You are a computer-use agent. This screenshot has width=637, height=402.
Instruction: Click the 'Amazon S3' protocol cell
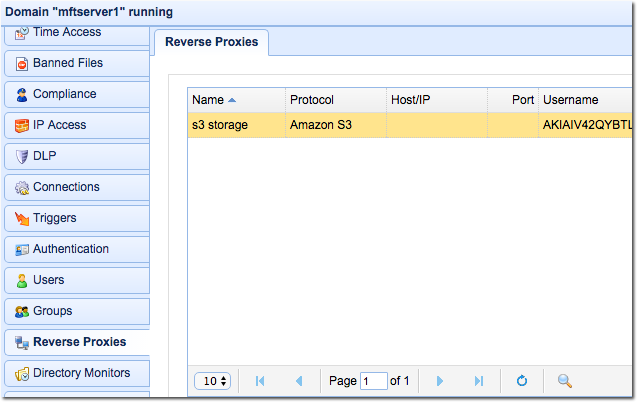pyautogui.click(x=336, y=125)
